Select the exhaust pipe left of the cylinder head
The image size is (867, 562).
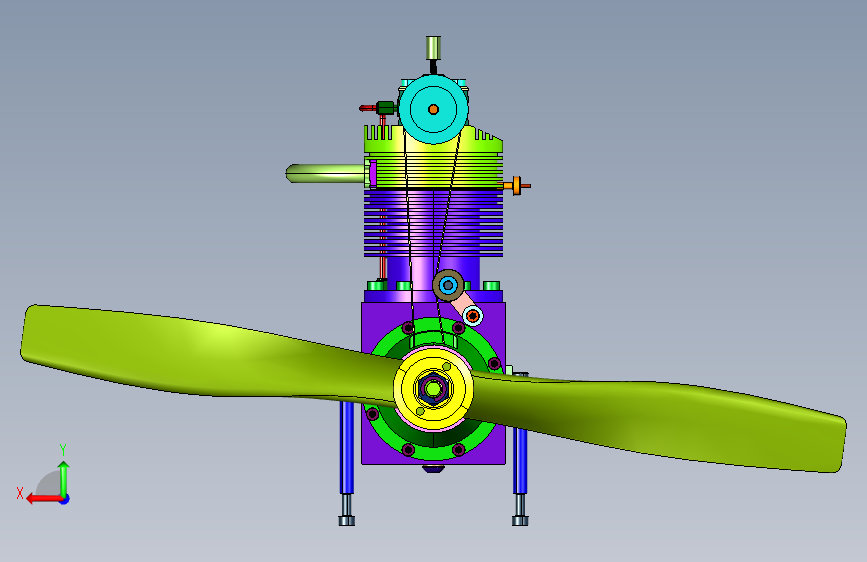coord(325,173)
